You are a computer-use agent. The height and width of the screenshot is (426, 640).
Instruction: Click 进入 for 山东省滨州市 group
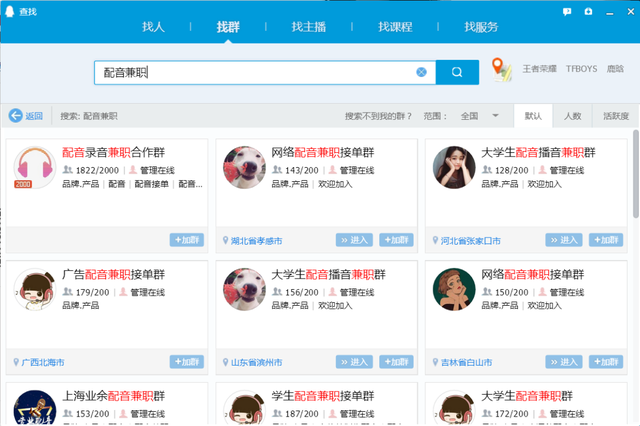point(354,362)
